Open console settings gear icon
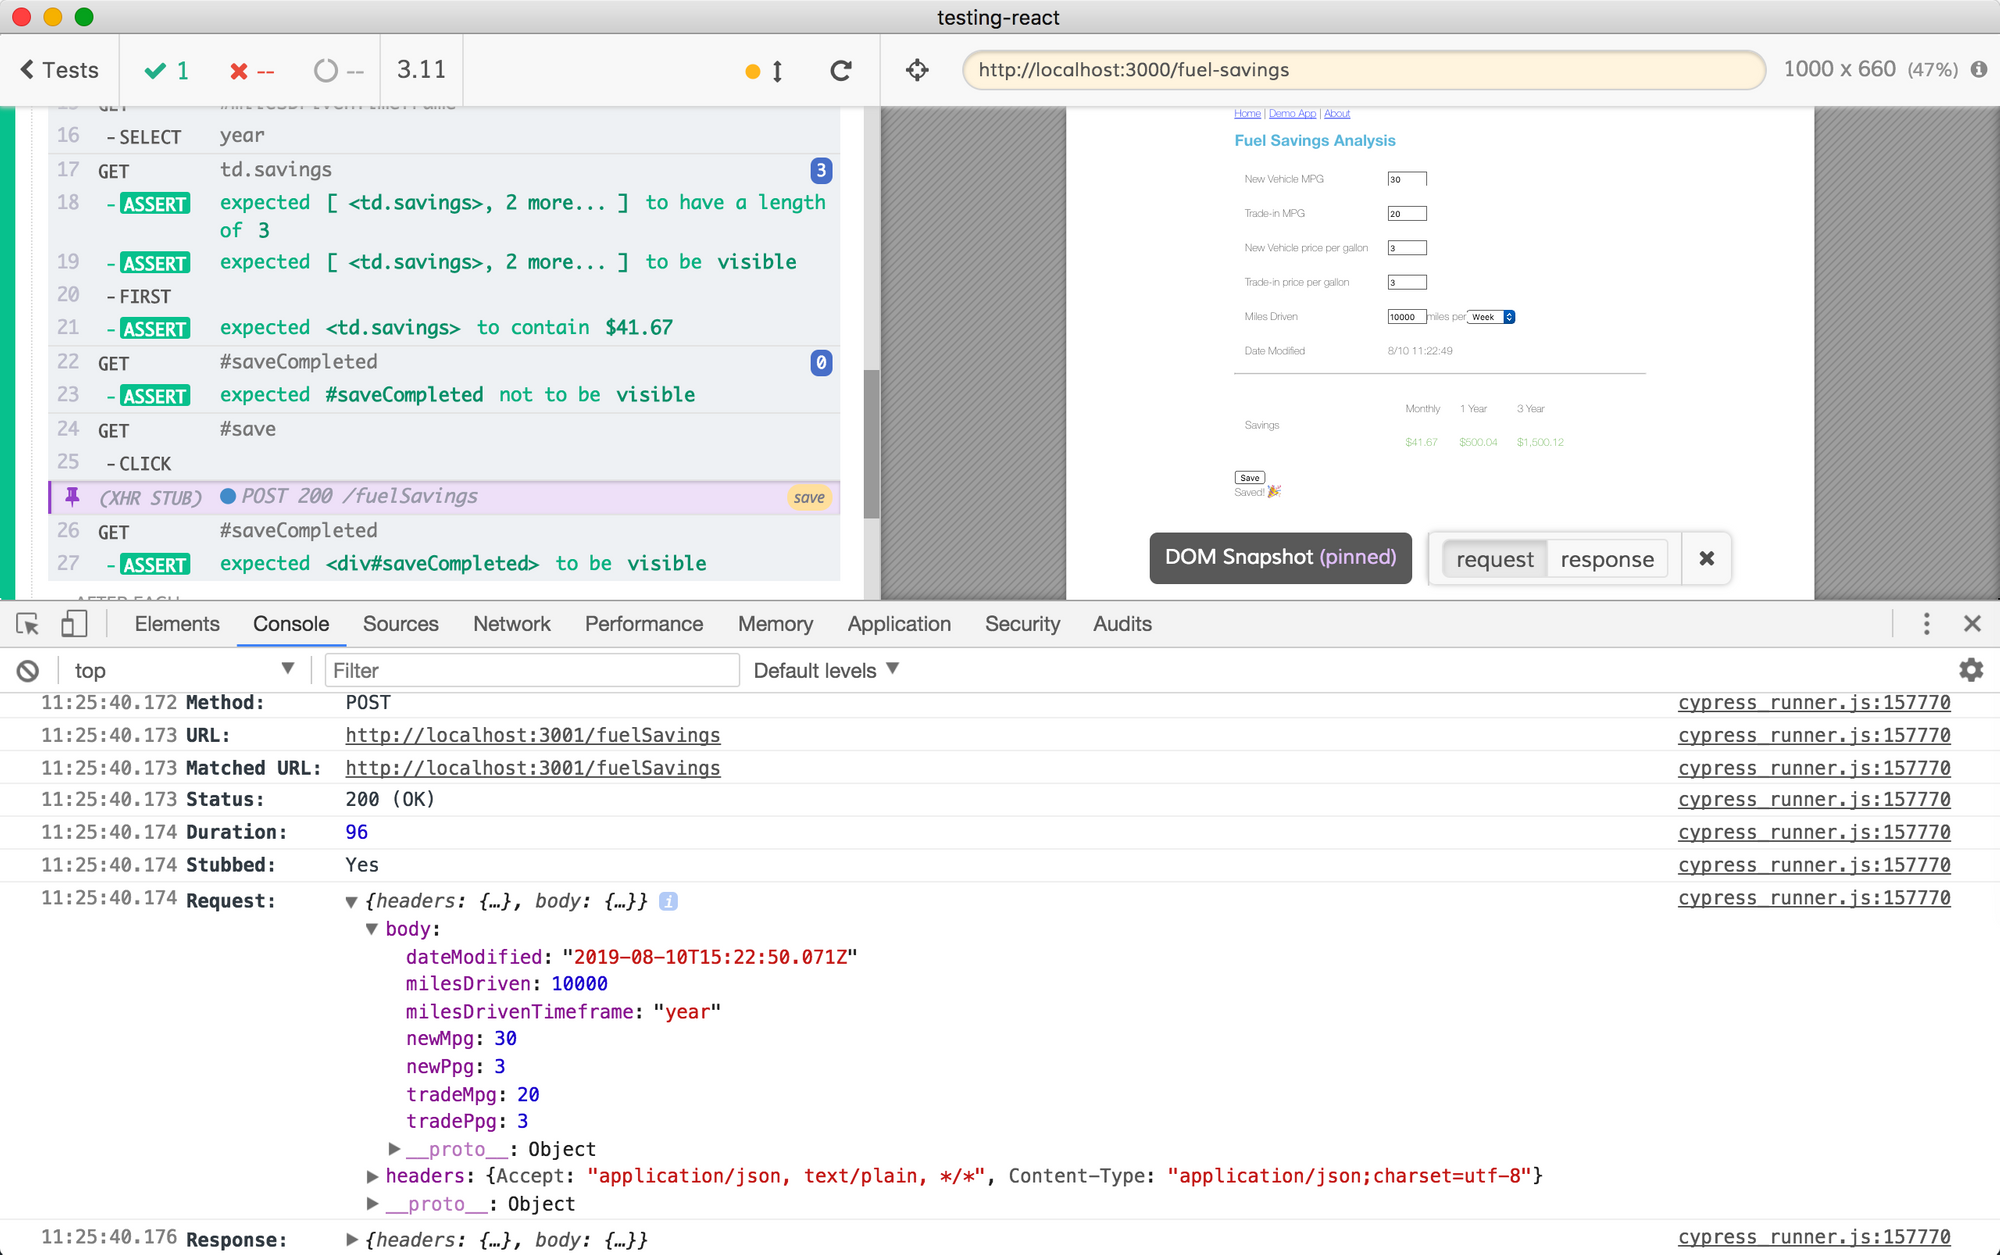The image size is (2000, 1255). pyautogui.click(x=1970, y=670)
